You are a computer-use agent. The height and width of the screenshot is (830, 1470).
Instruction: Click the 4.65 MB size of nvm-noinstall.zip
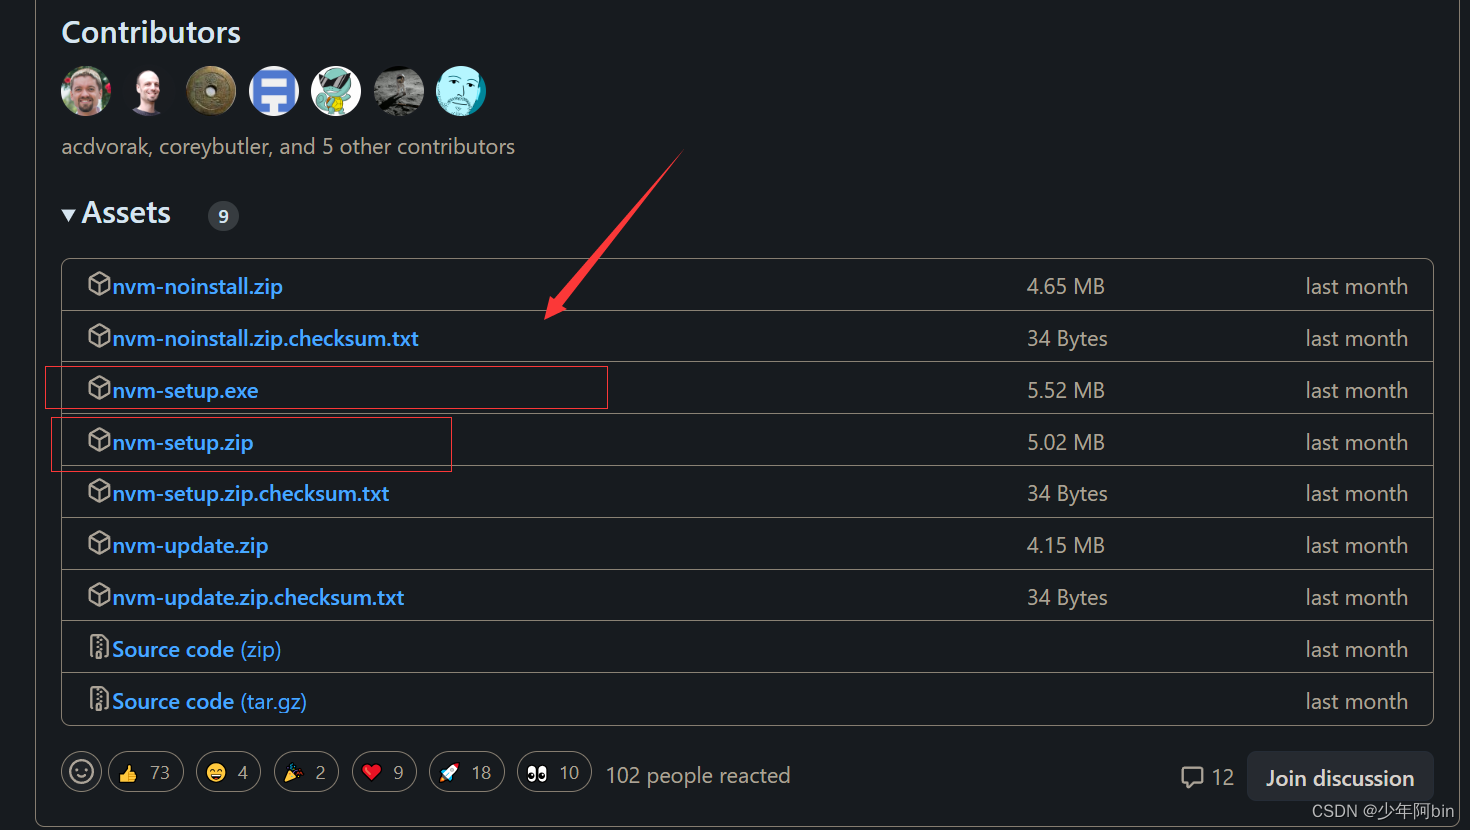(x=1066, y=286)
